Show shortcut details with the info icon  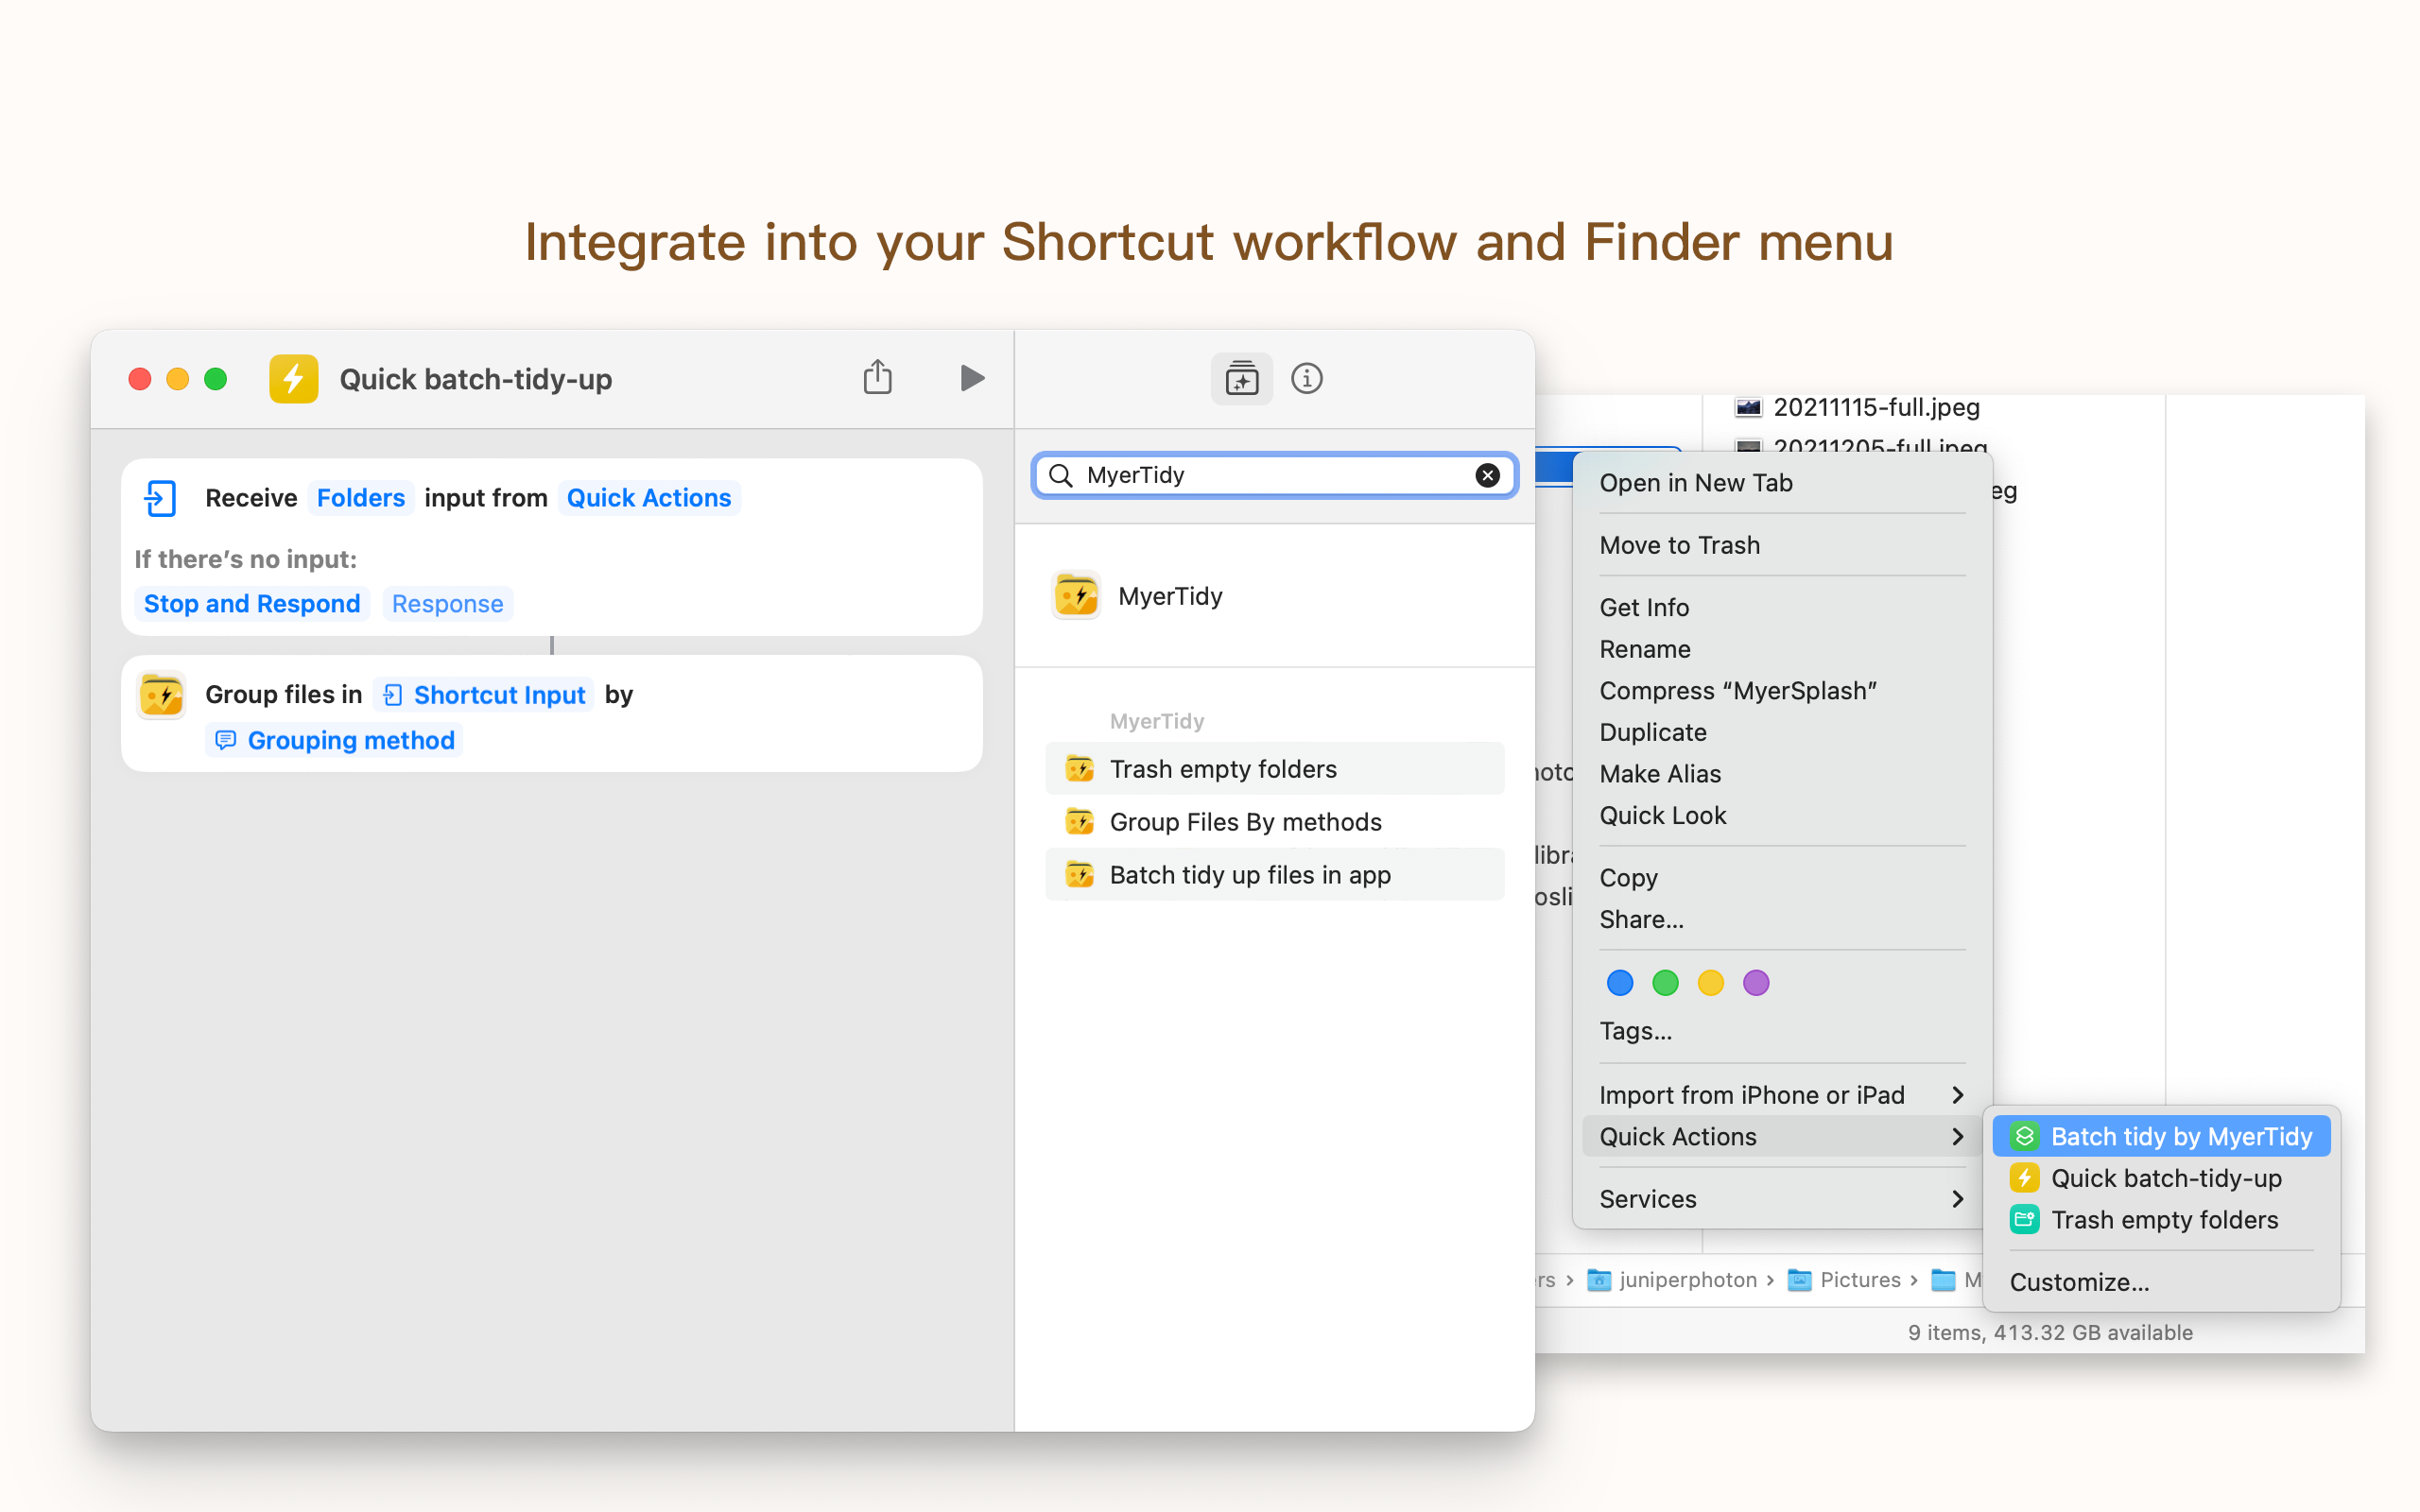click(x=1306, y=378)
